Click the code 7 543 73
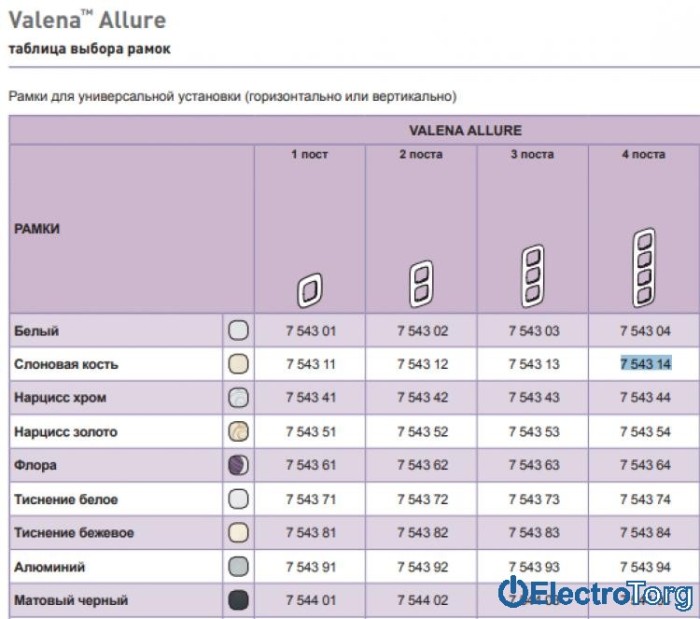The image size is (700, 619). [534, 499]
